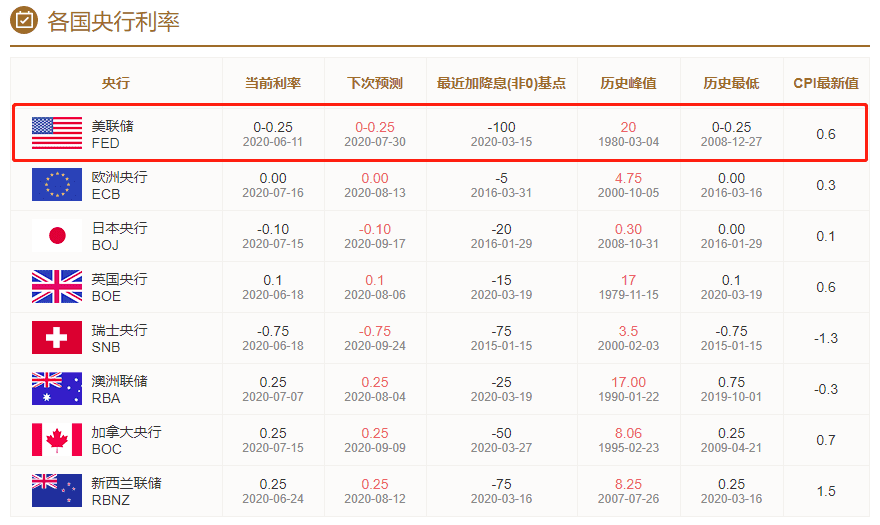Select the 最近加降息(非0)基点 column header
Viewport: 880px width, 525px height.
(501, 83)
